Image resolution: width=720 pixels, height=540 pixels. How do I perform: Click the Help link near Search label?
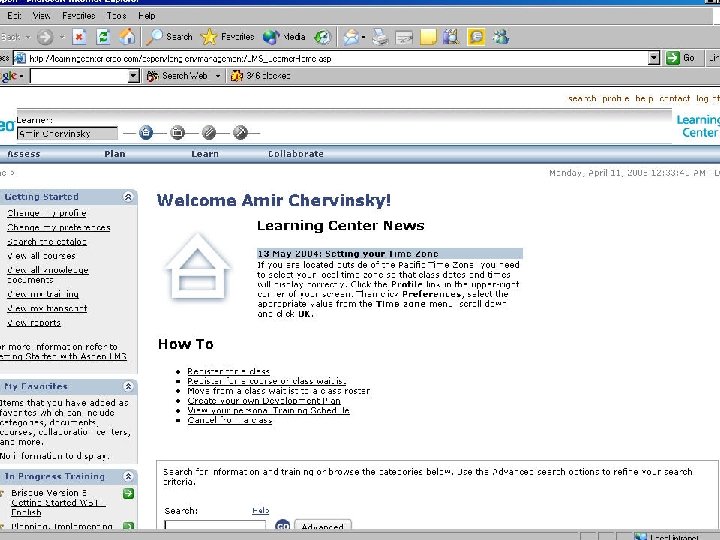(260, 510)
